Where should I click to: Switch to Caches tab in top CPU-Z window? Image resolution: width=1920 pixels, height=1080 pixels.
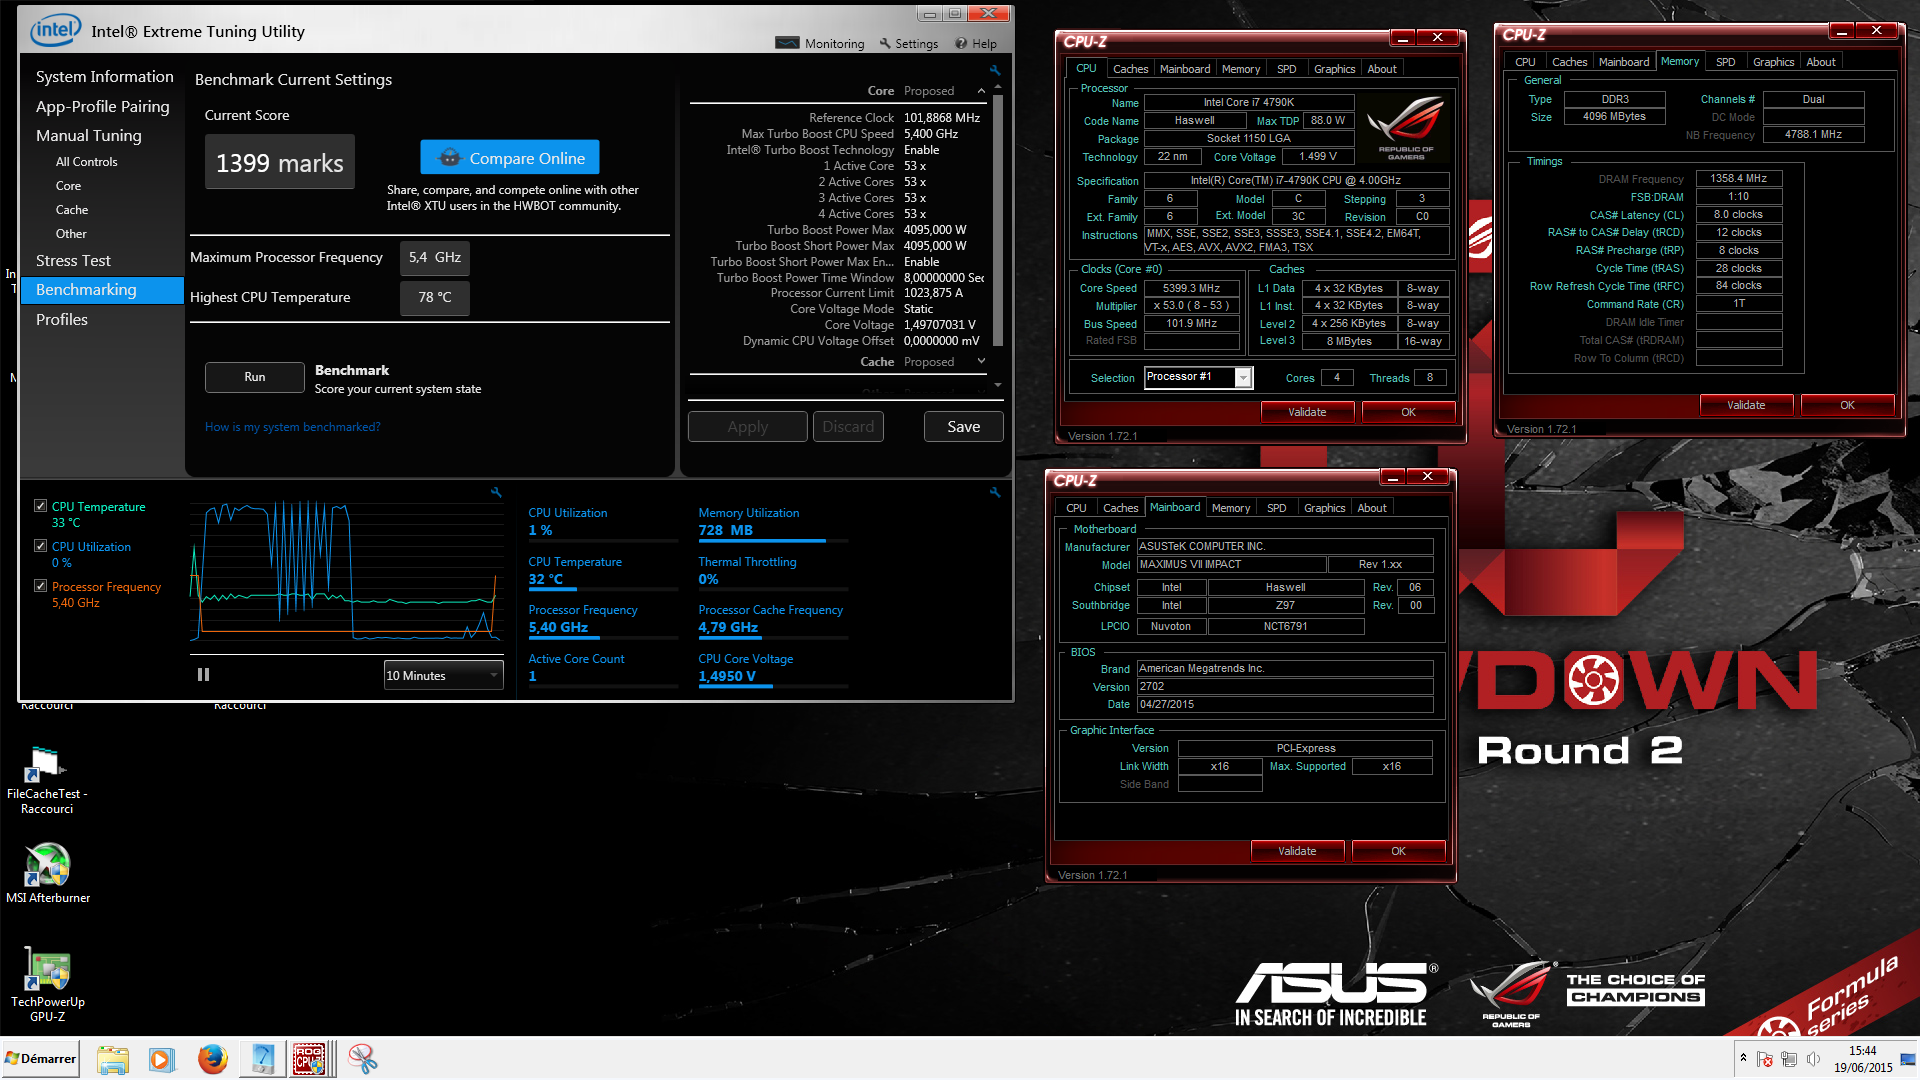pos(1130,69)
